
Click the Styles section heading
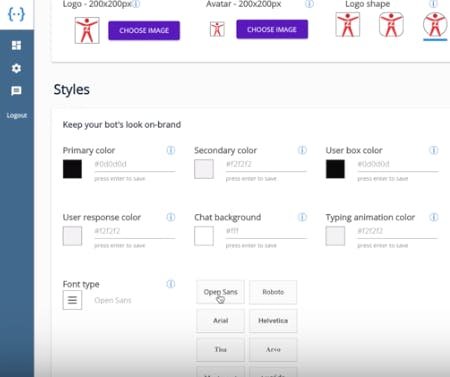pos(72,90)
